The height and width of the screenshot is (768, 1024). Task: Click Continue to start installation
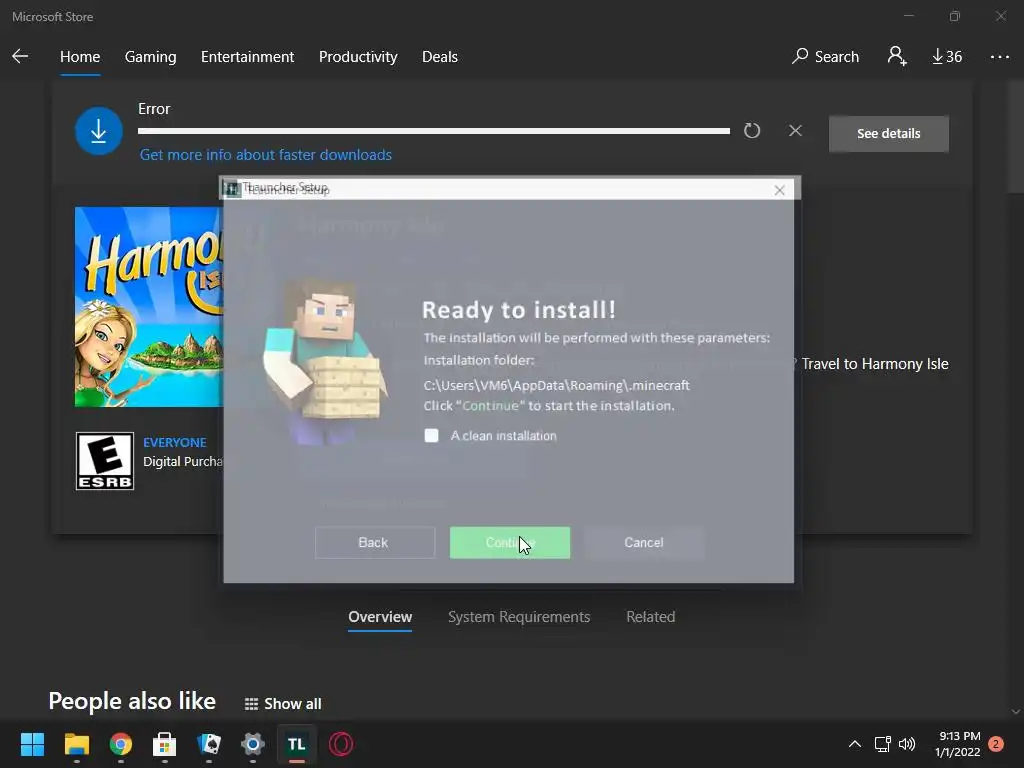[x=510, y=543]
